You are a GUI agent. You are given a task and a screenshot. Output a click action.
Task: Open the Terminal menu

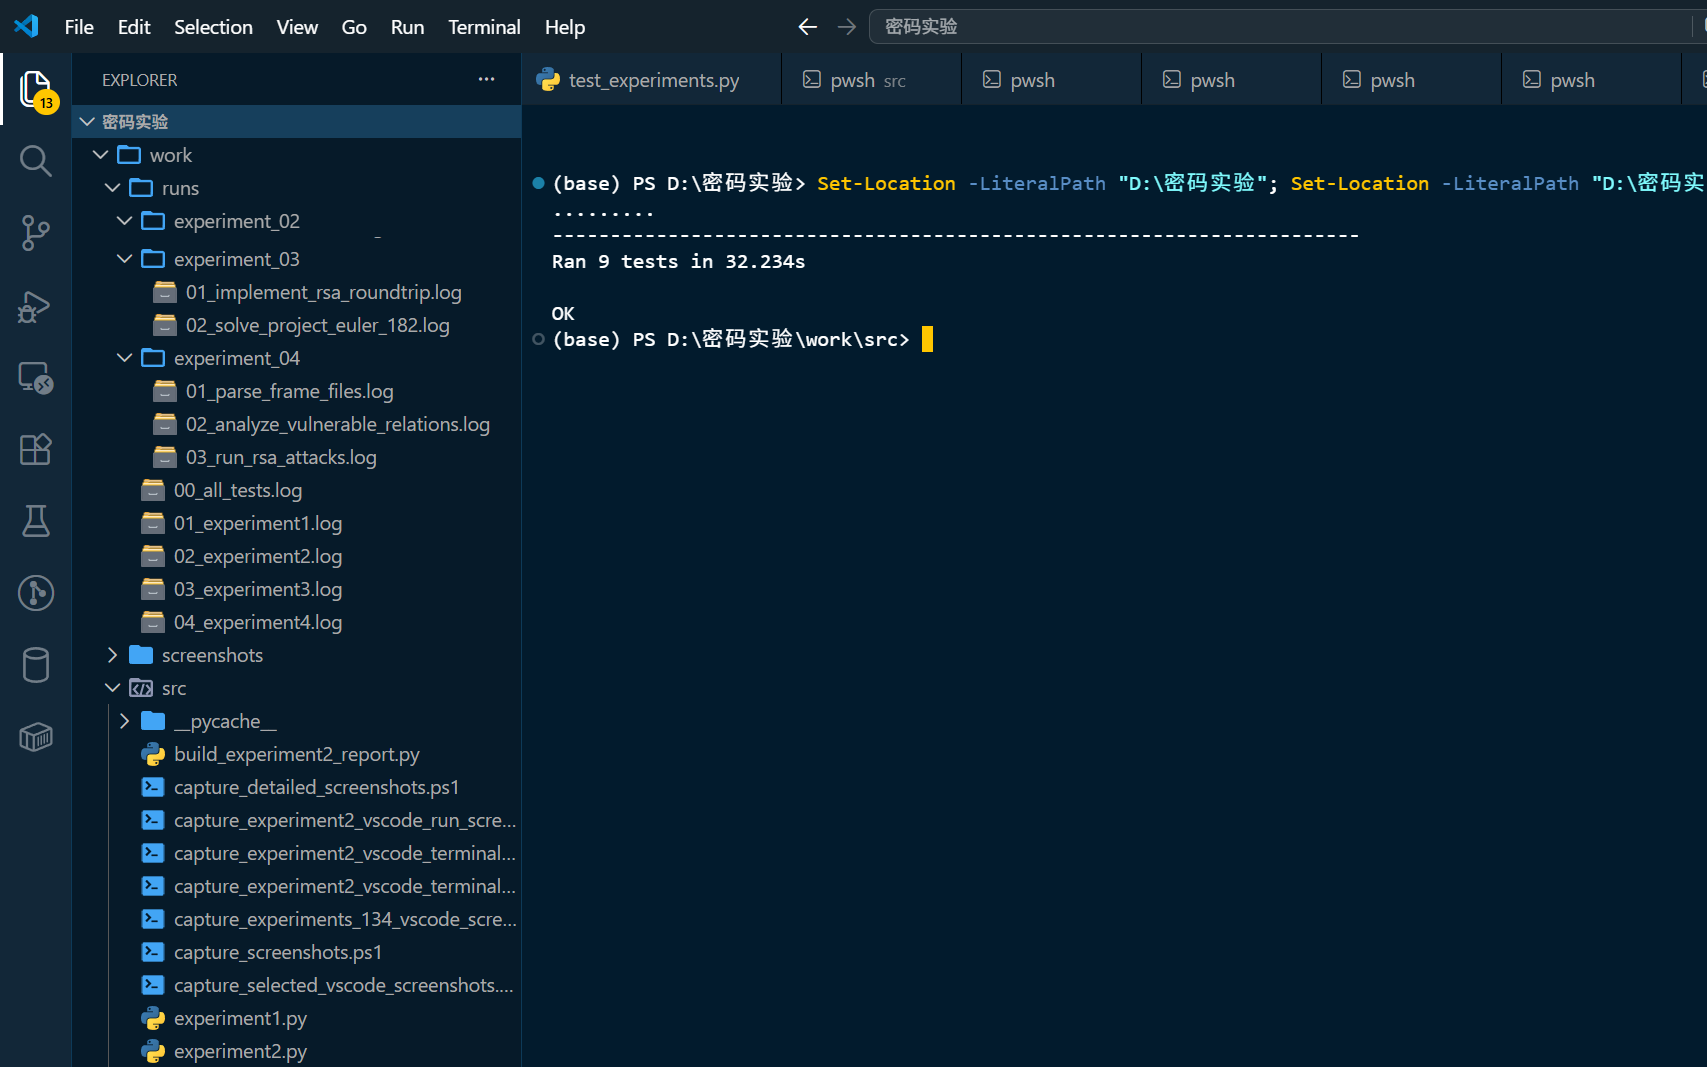(484, 27)
